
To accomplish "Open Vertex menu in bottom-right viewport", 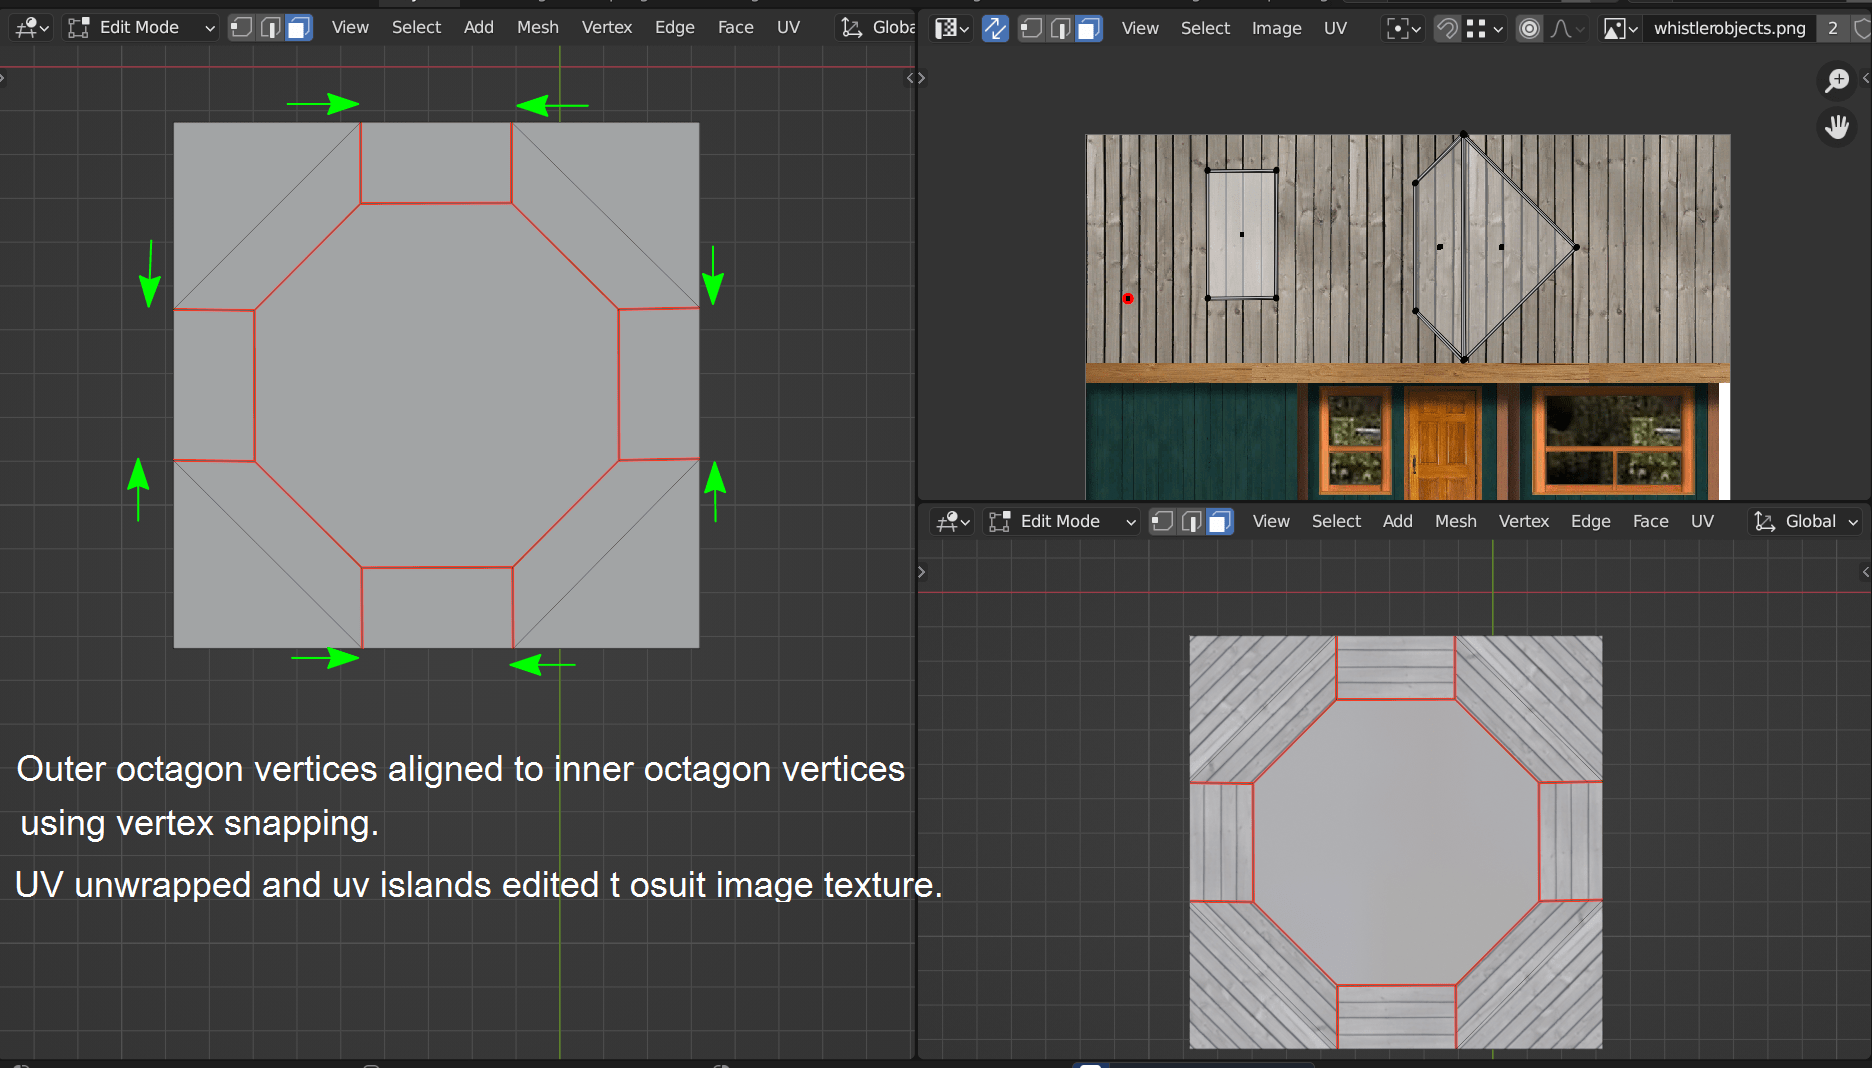I will point(1524,522).
